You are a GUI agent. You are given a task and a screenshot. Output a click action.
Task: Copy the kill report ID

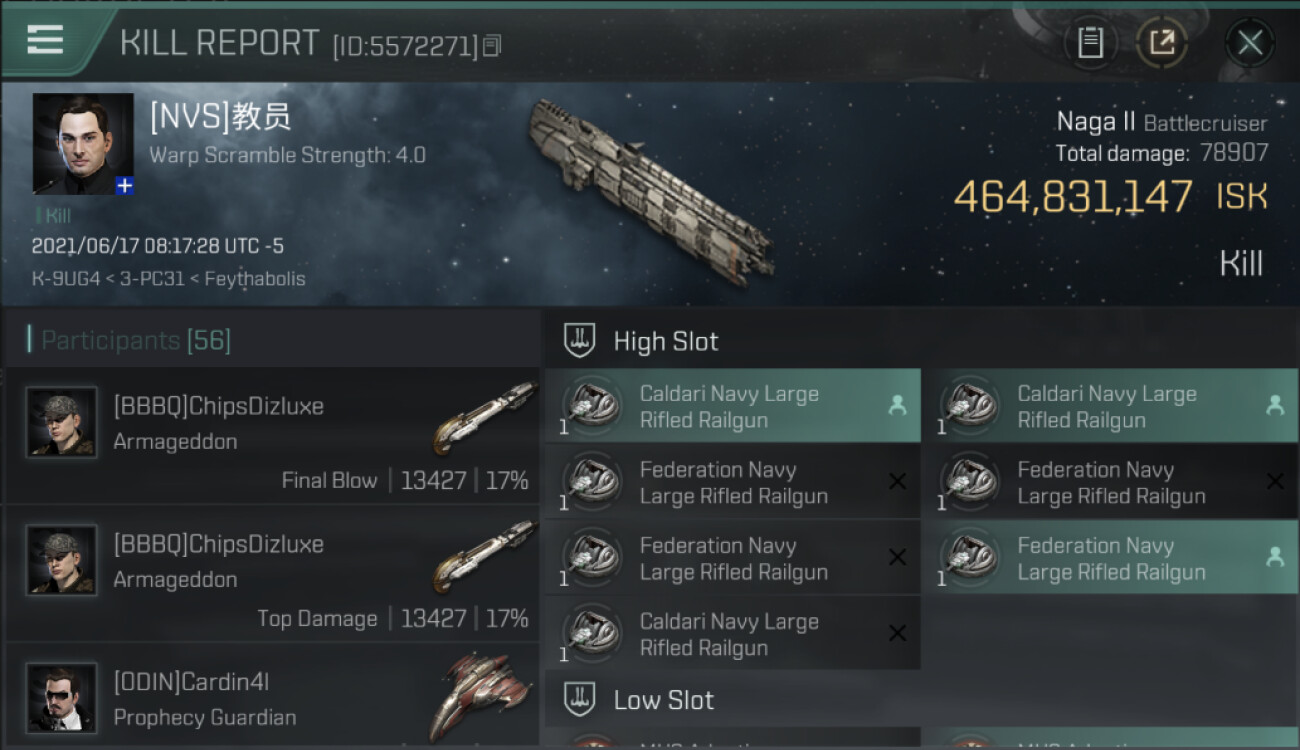coord(492,46)
